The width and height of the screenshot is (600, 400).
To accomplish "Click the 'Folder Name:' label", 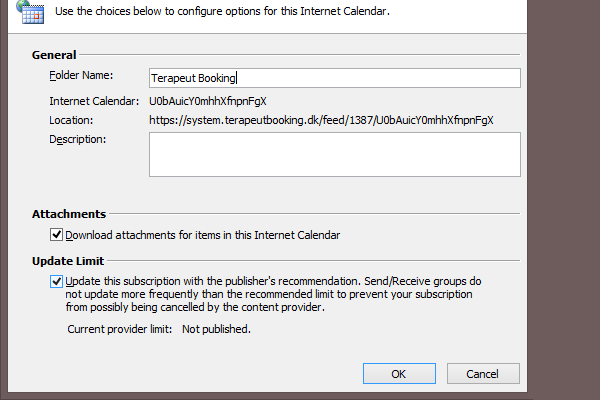I will 81,75.
